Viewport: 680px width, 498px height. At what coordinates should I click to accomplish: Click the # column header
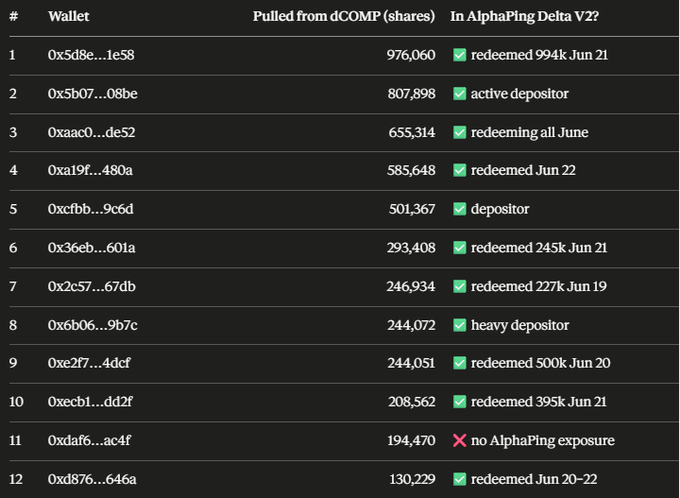click(13, 16)
